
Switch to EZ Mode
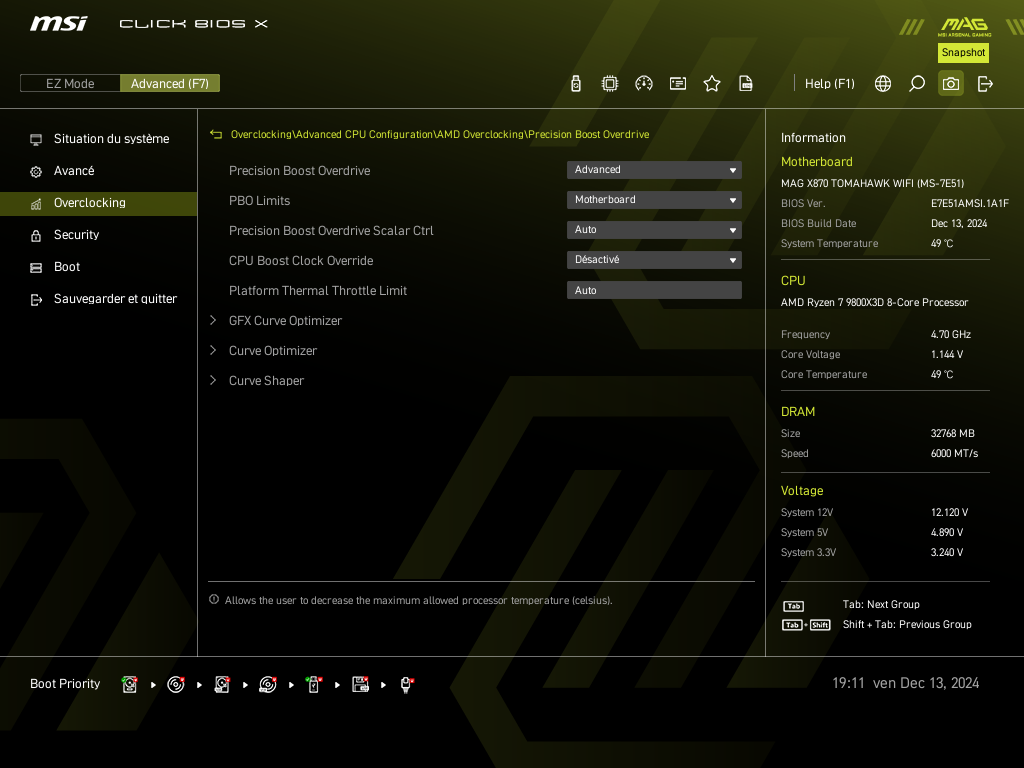coord(70,84)
